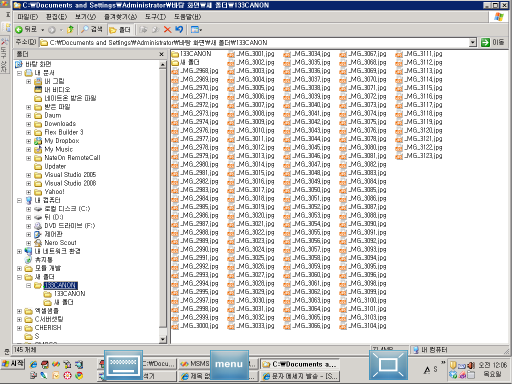Click the blue Undo arrow icon

[179, 30]
